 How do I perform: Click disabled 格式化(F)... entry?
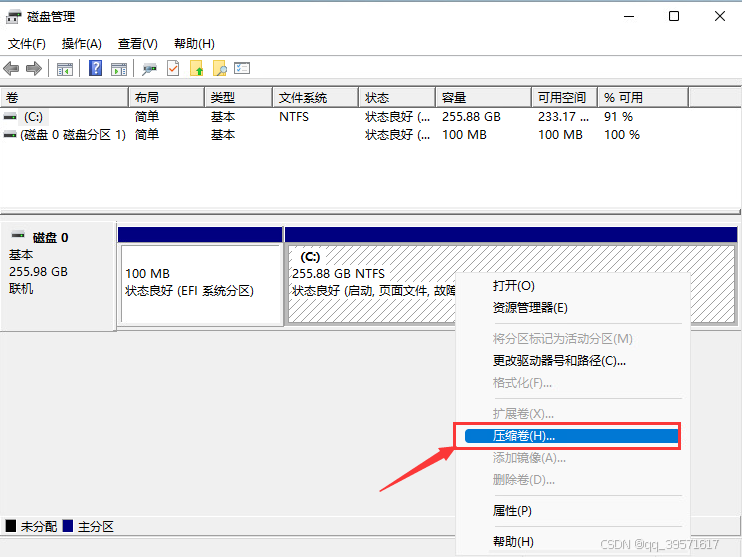pos(573,383)
